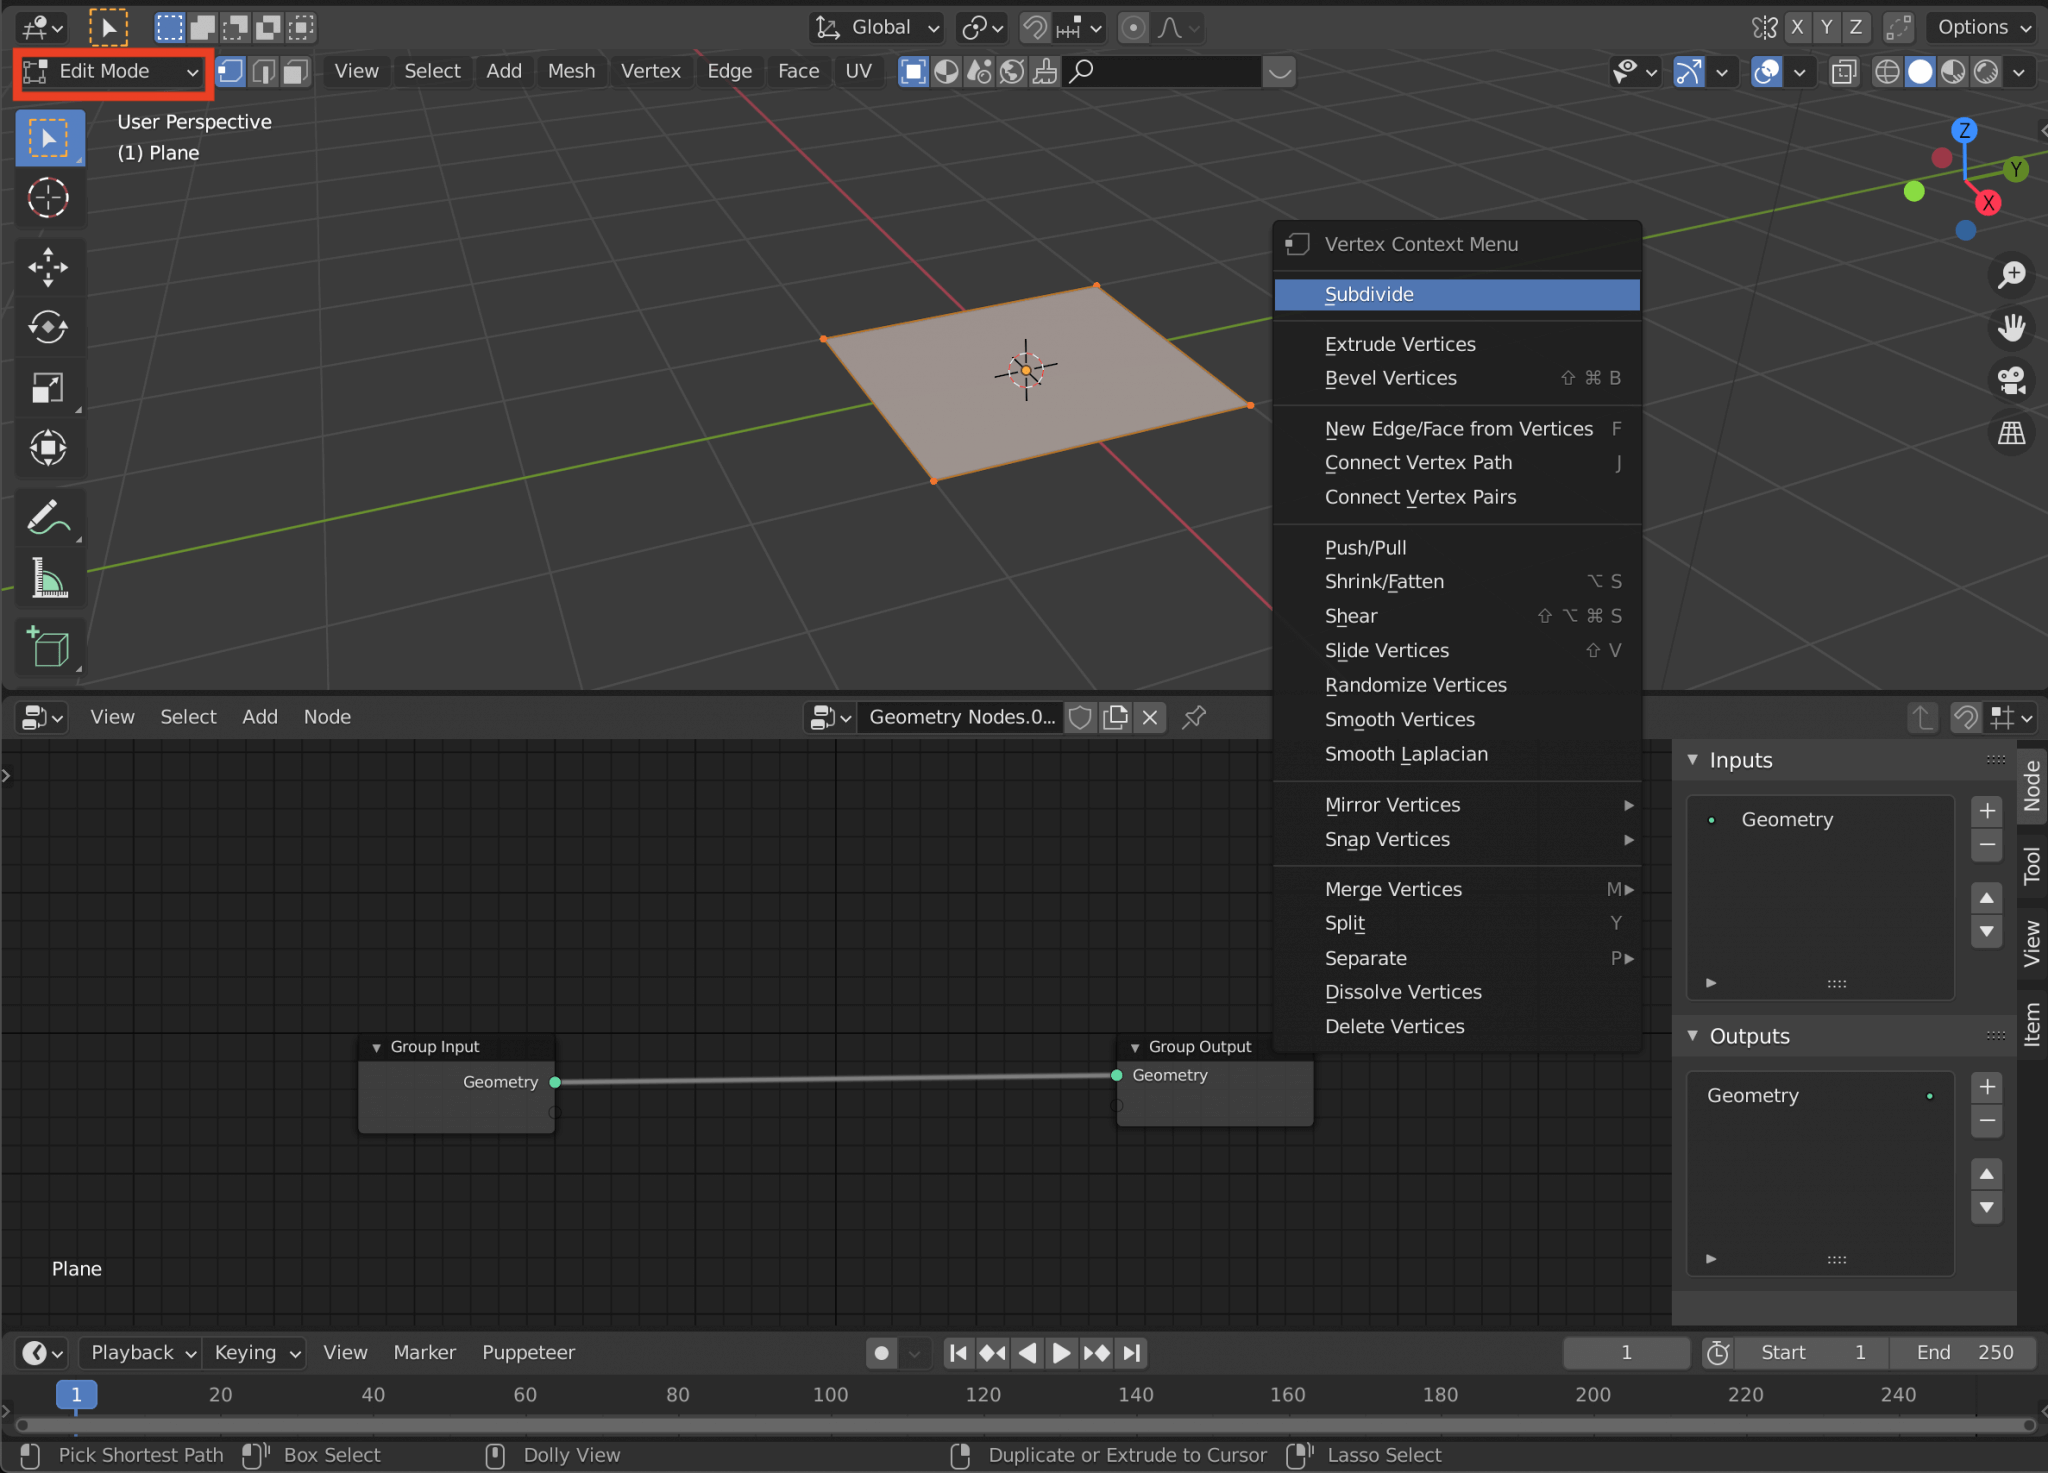Viewport: 2048px width, 1473px height.
Task: Select the Measure tool
Action: (49, 578)
